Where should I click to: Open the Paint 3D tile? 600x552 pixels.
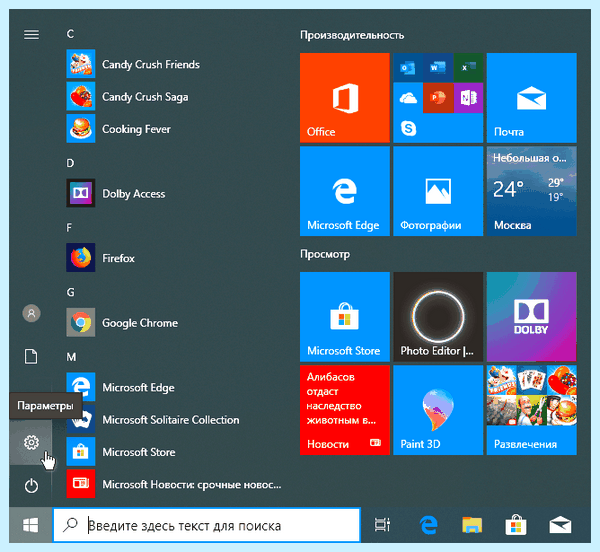(x=438, y=410)
